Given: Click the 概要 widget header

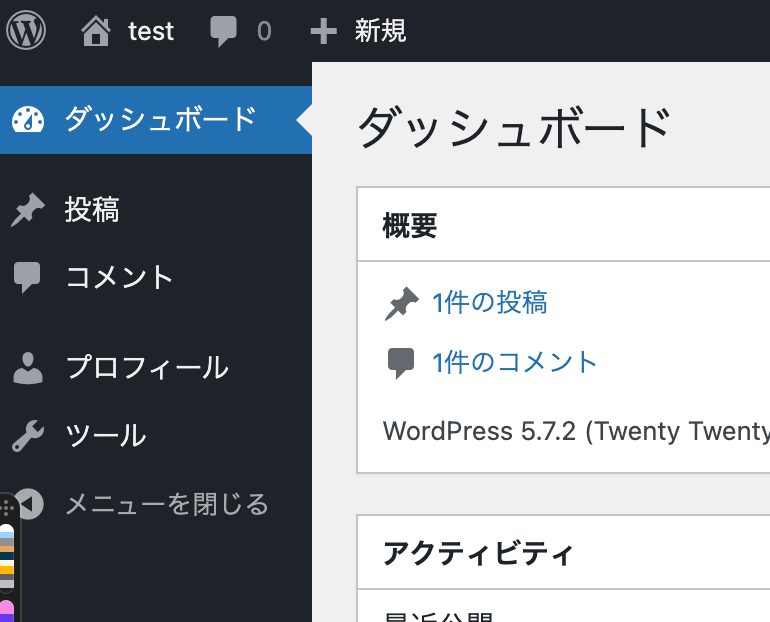Looking at the screenshot, I should pos(563,225).
